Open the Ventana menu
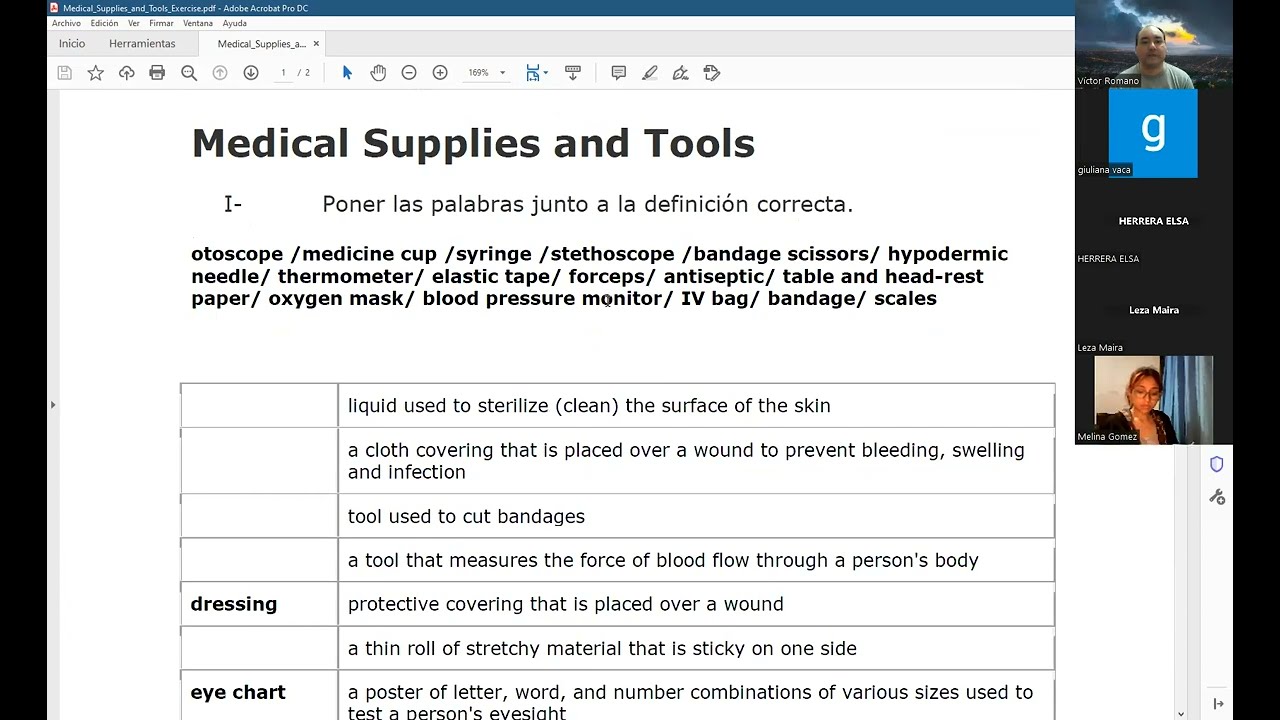 click(x=198, y=23)
